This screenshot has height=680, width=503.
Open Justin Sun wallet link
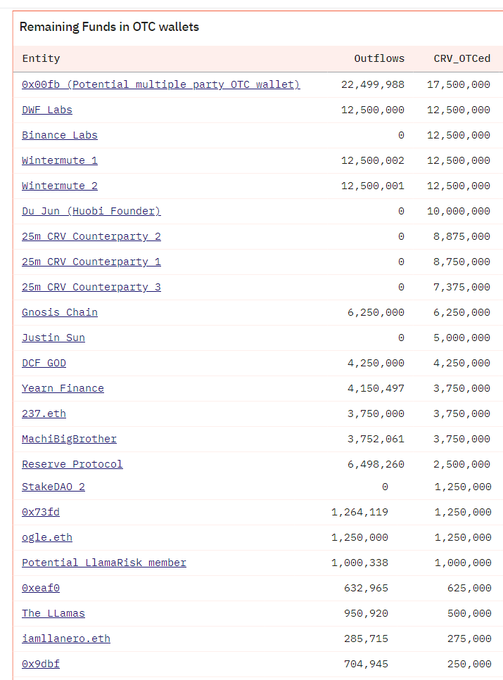pos(53,337)
